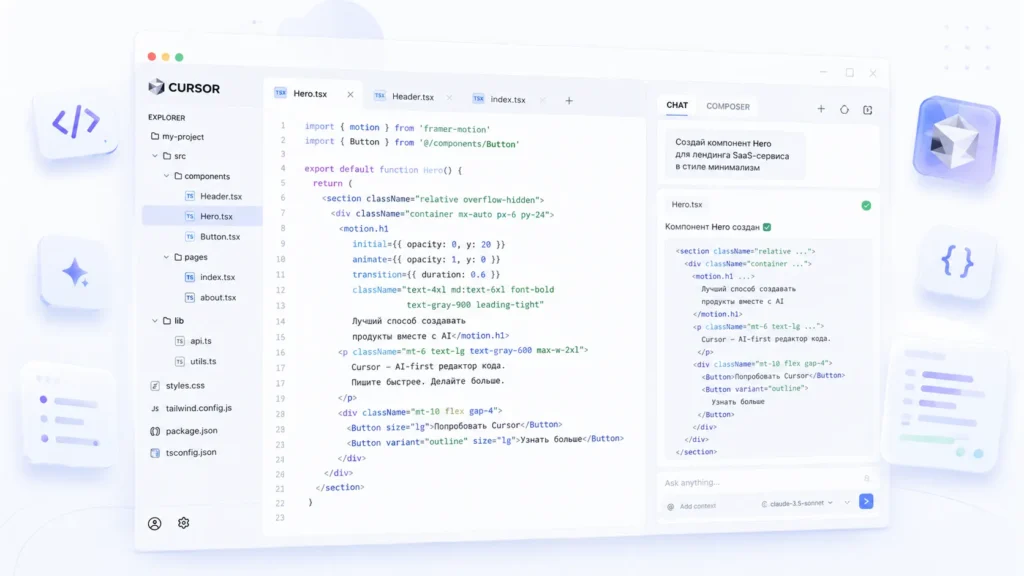The image size is (1024, 576).
Task: Click the tsconfig.json file icon
Action: click(155, 453)
